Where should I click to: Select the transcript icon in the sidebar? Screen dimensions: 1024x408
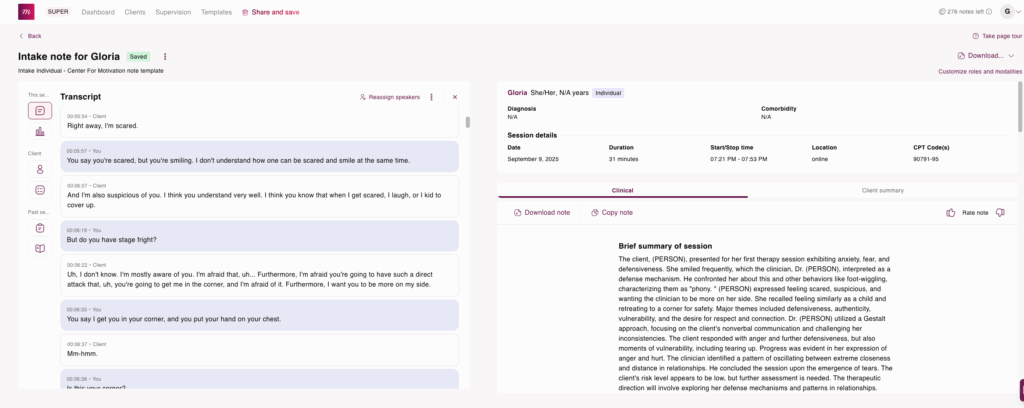40,110
